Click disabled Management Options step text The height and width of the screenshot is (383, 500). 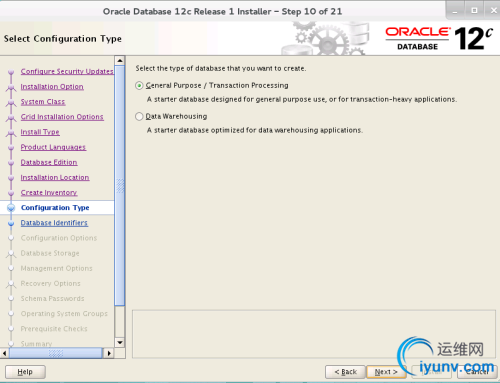[56, 268]
